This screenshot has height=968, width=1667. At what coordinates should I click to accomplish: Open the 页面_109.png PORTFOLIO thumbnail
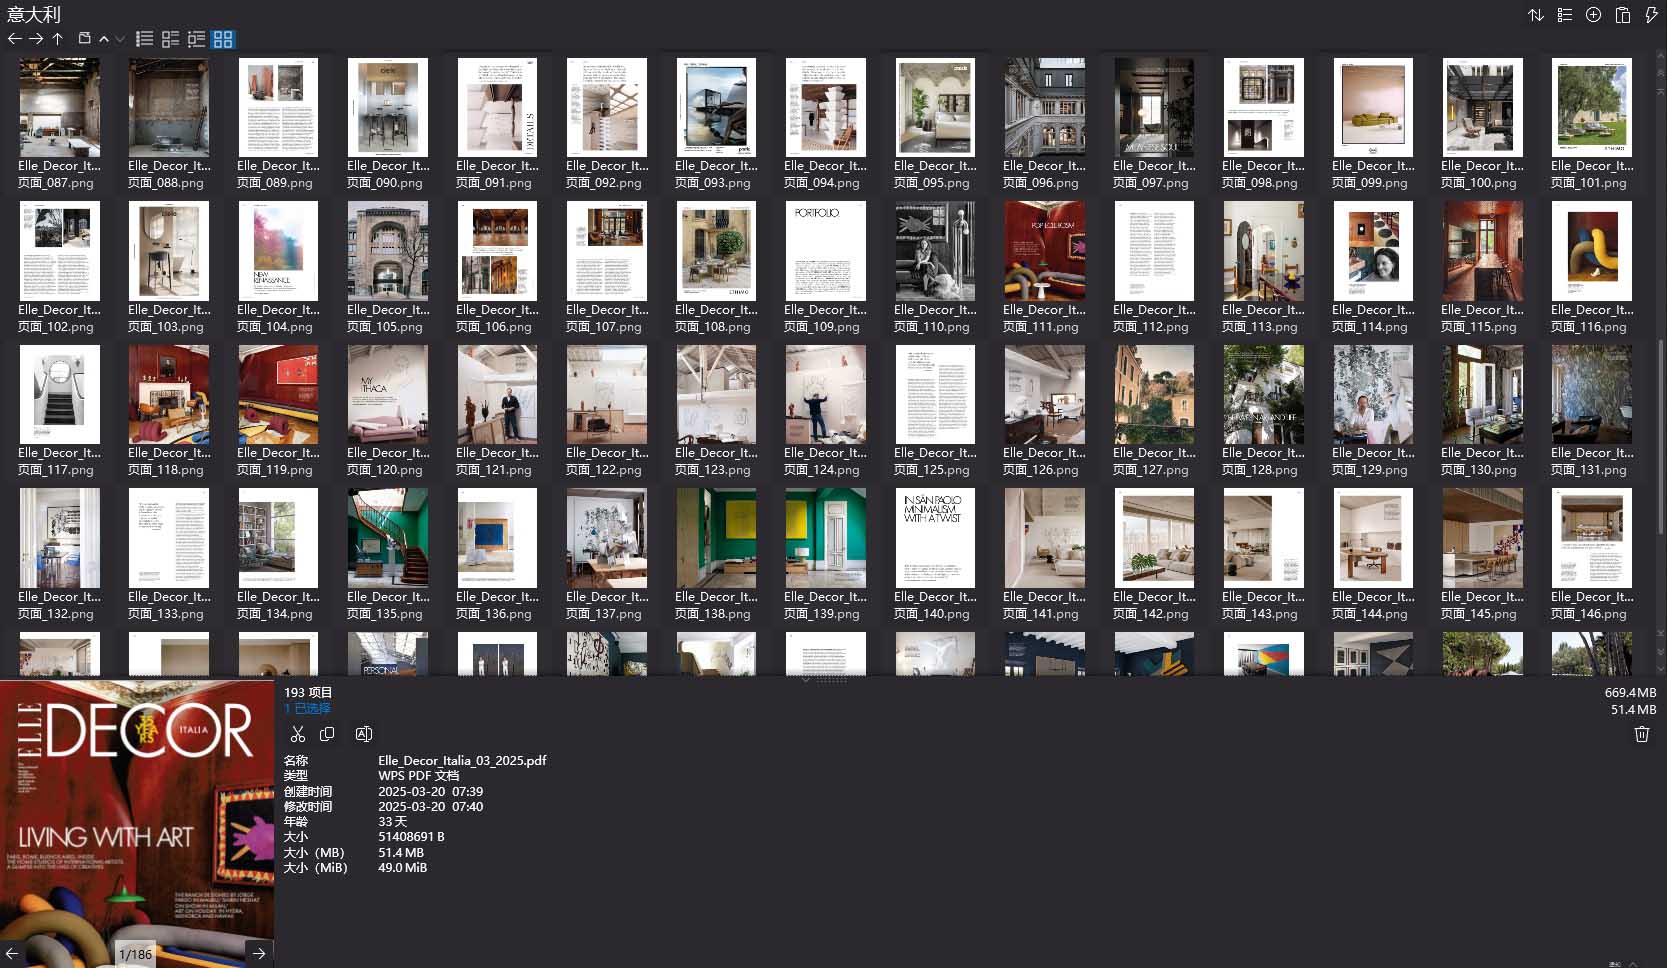[825, 251]
